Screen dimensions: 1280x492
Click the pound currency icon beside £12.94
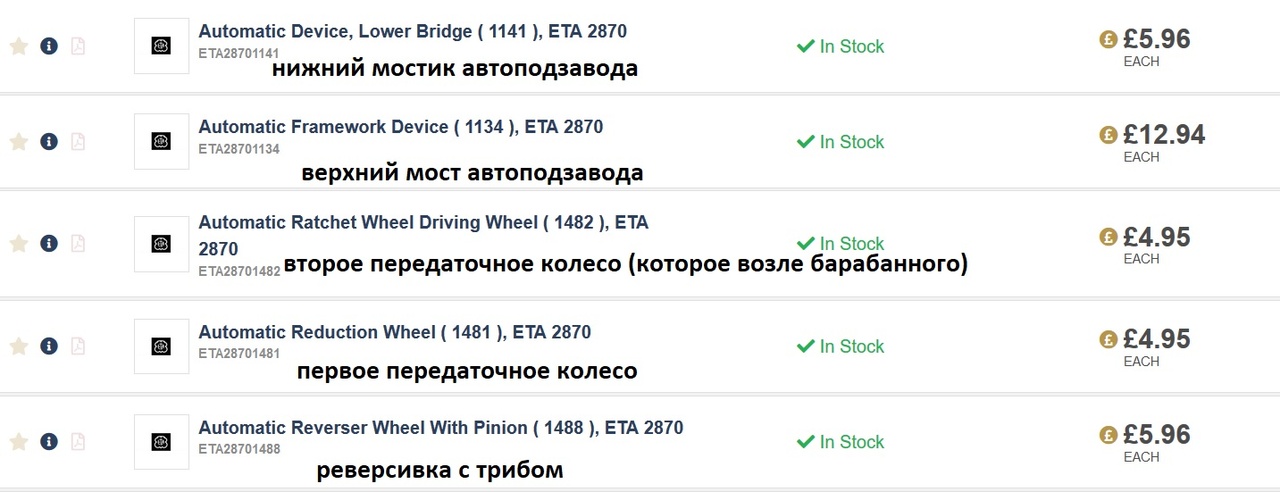coord(1107,135)
